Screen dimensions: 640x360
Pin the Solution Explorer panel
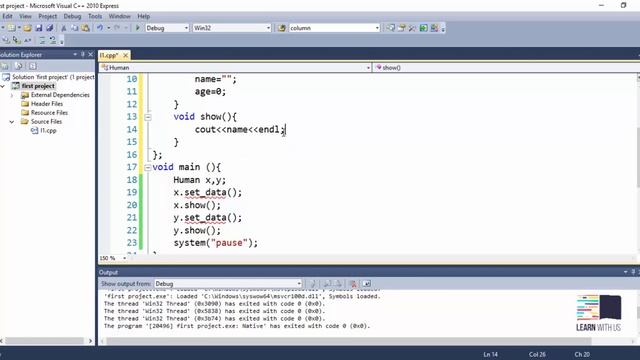(x=83, y=55)
